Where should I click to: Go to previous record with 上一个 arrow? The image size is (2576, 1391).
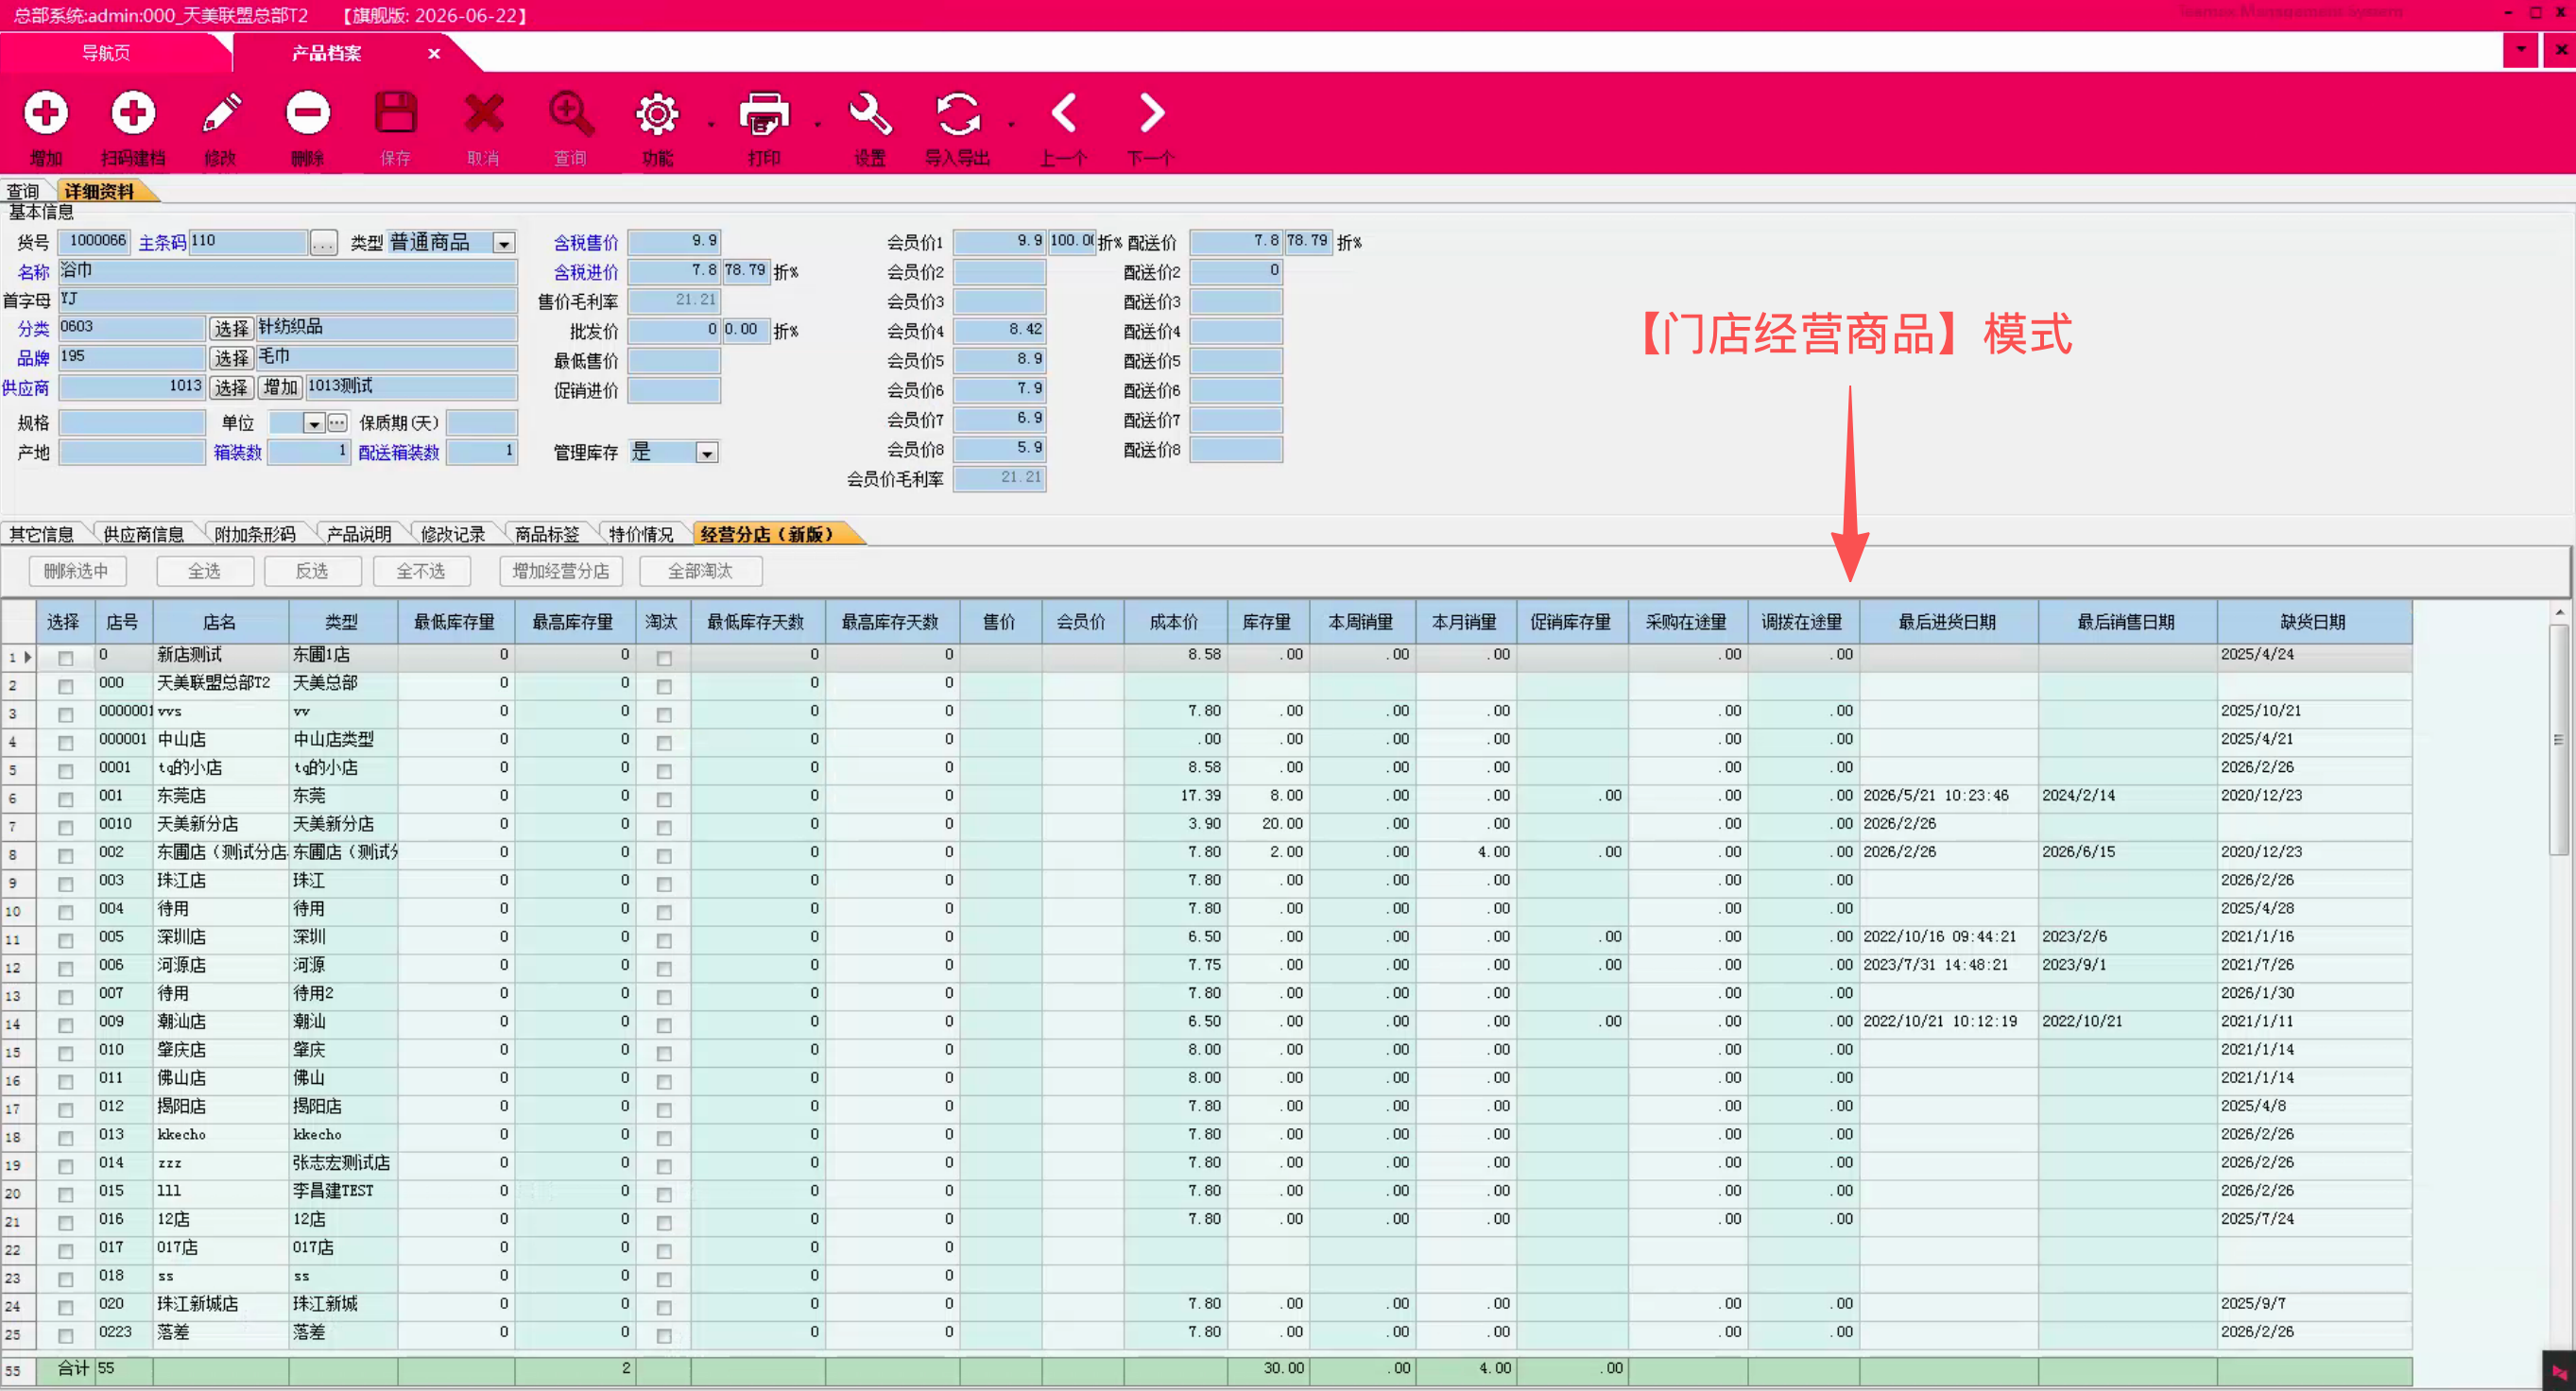point(1063,113)
